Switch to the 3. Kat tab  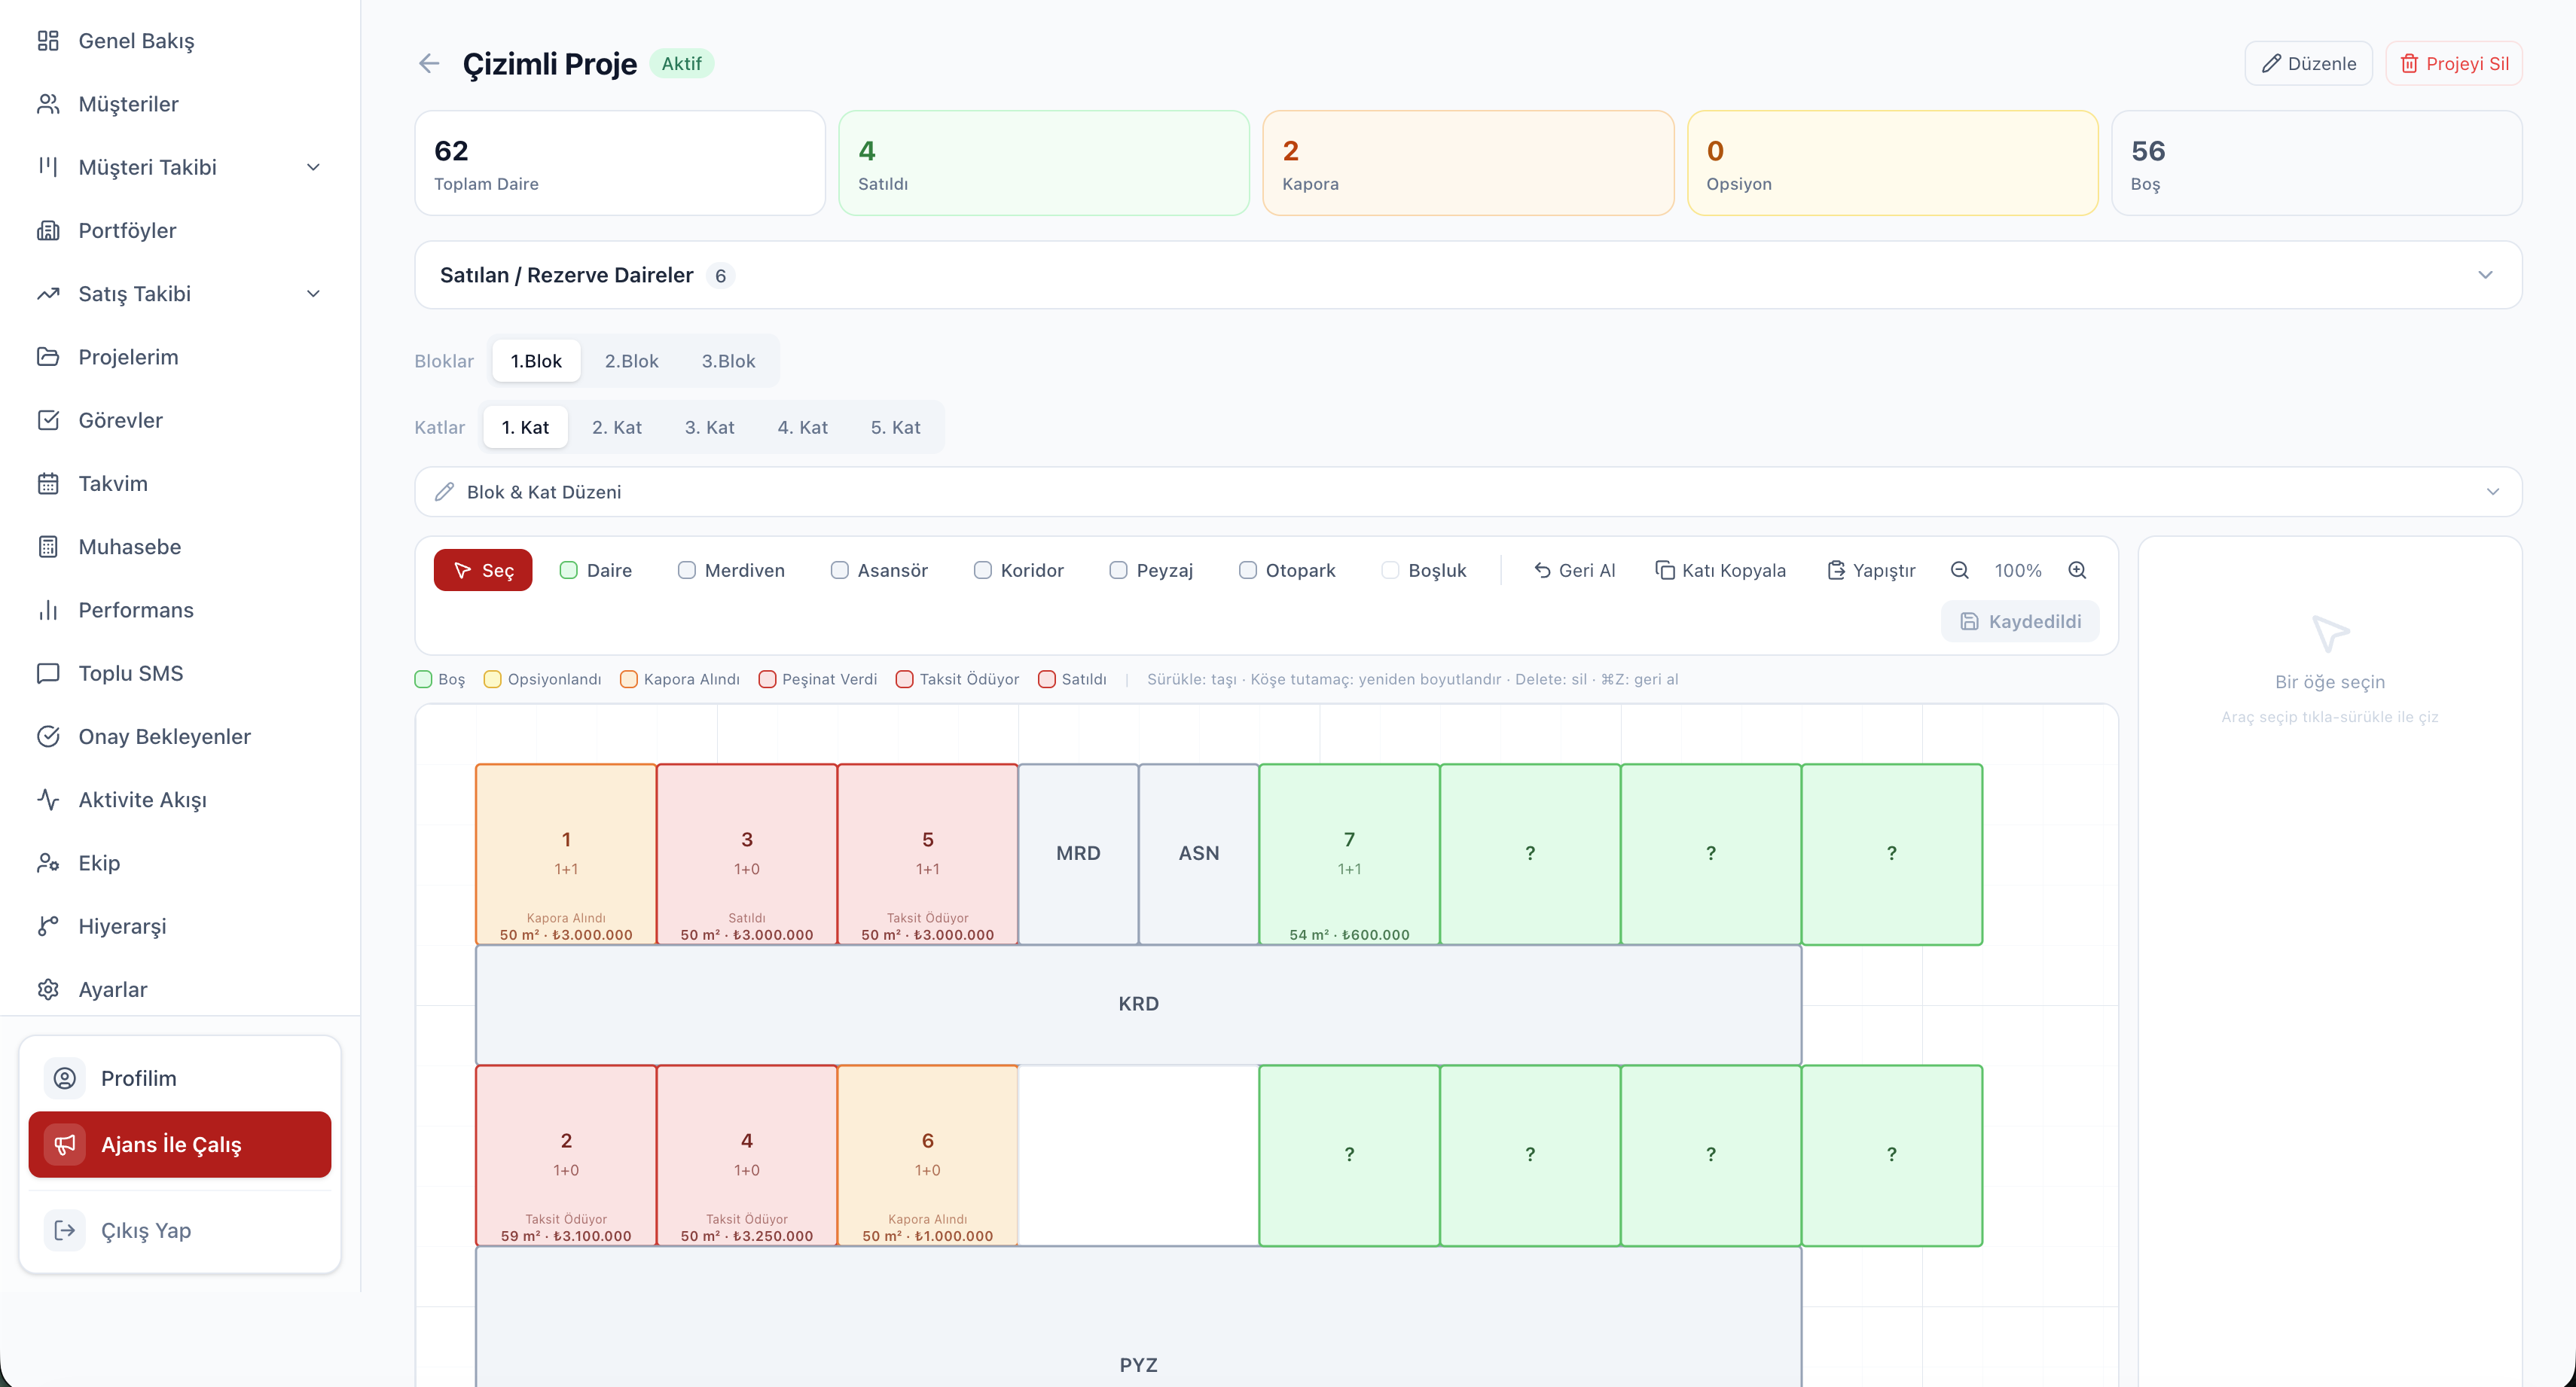pos(709,427)
